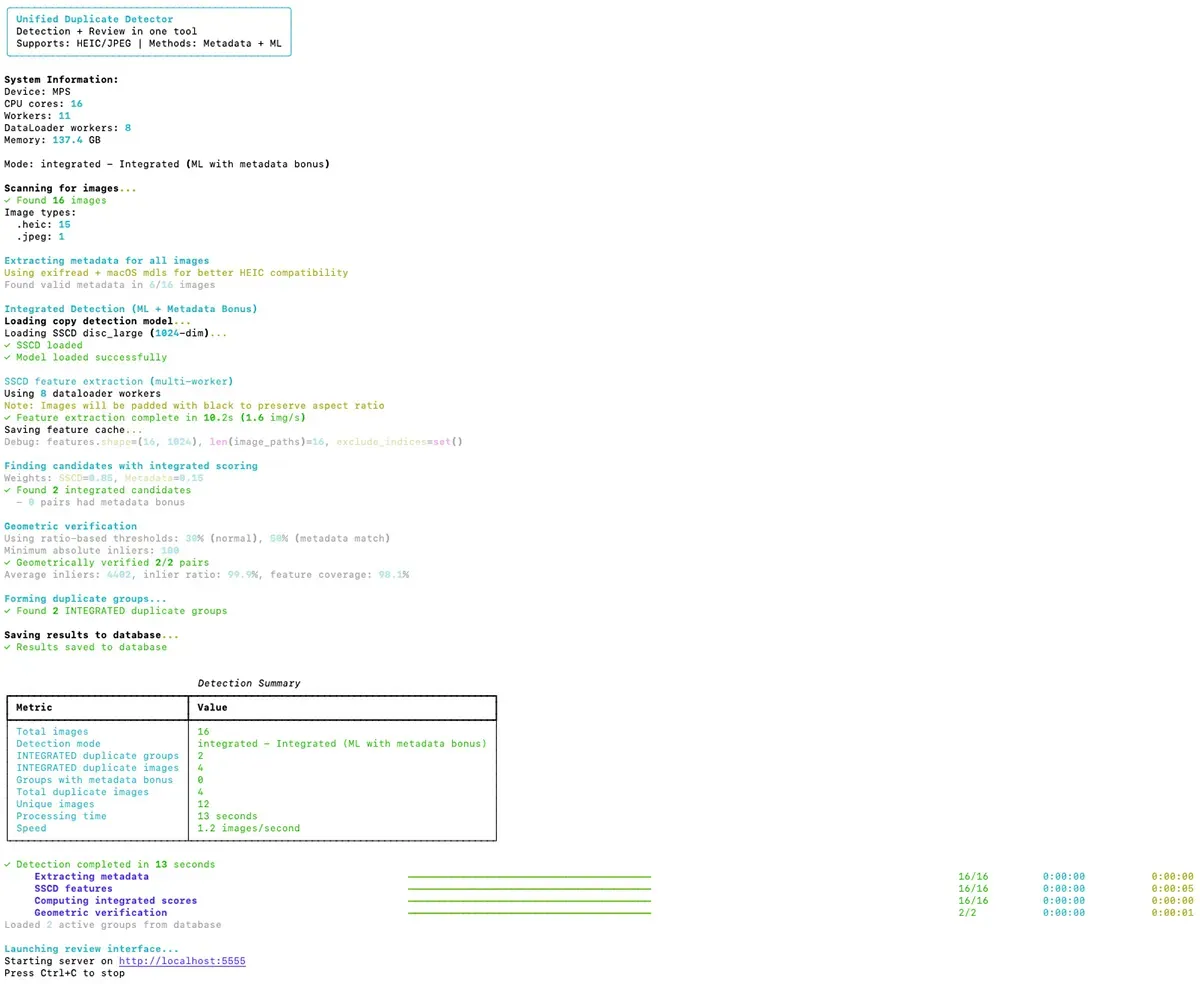Image resolution: width=1200 pixels, height=984 pixels.
Task: Click 'Groups with metadata bonus' row label
Action: point(94,780)
